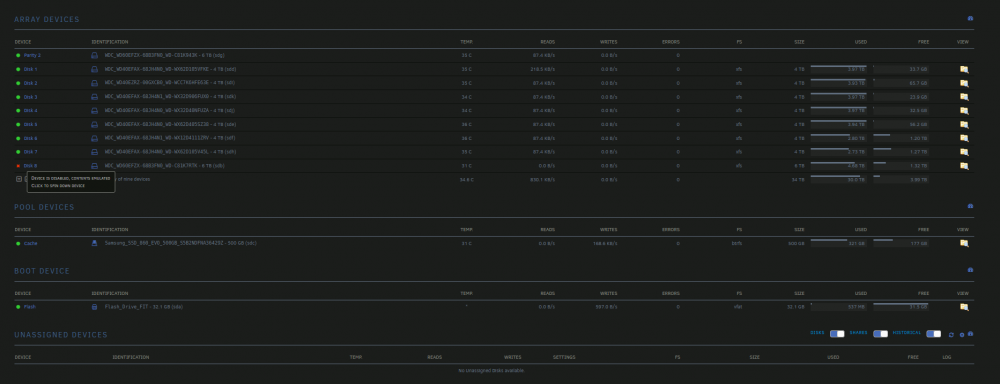Click the Cache 'btrfs' filesystem cell

coord(737,243)
